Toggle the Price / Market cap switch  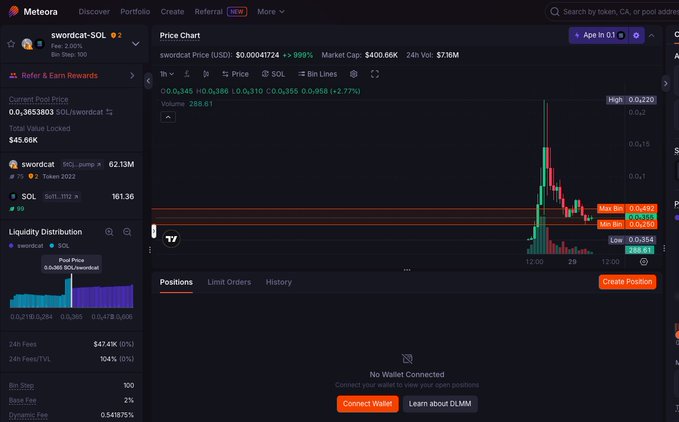point(235,74)
